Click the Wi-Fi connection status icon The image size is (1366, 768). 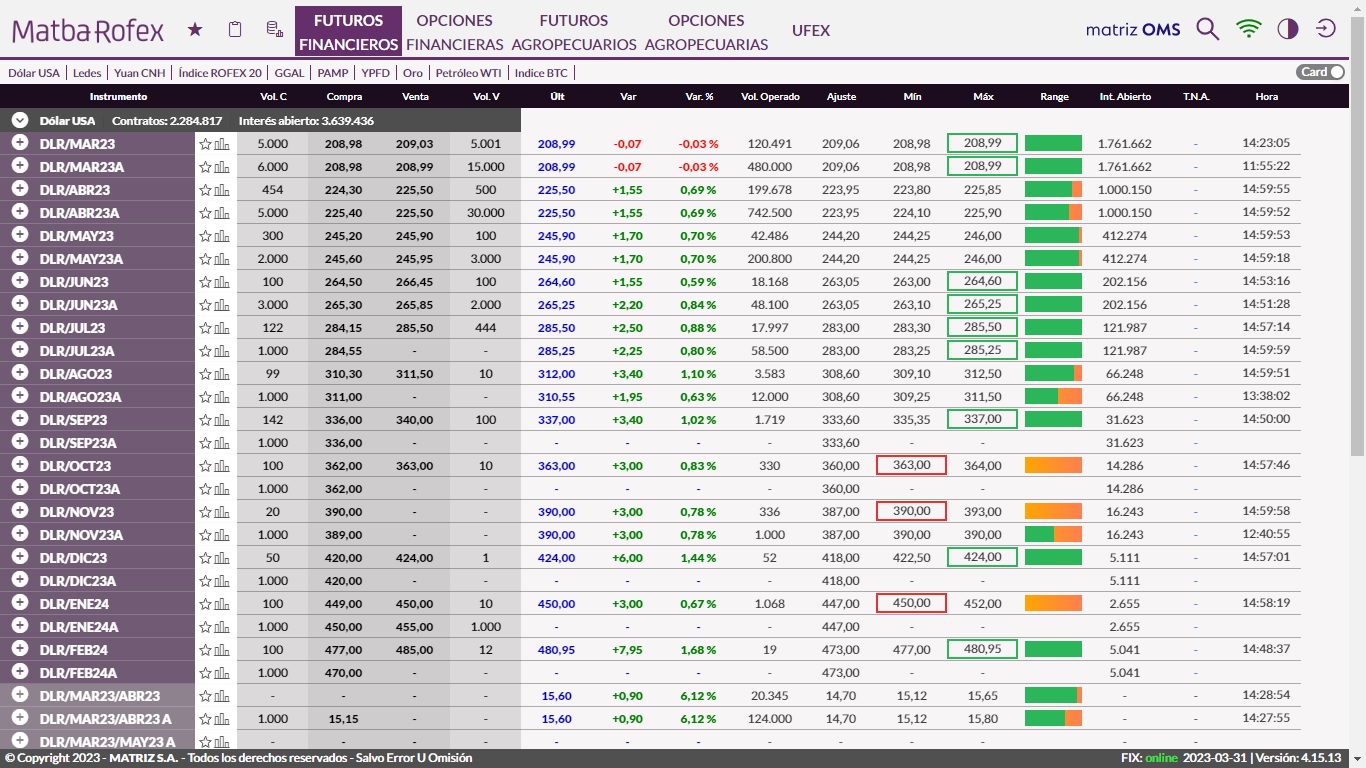[x=1248, y=29]
